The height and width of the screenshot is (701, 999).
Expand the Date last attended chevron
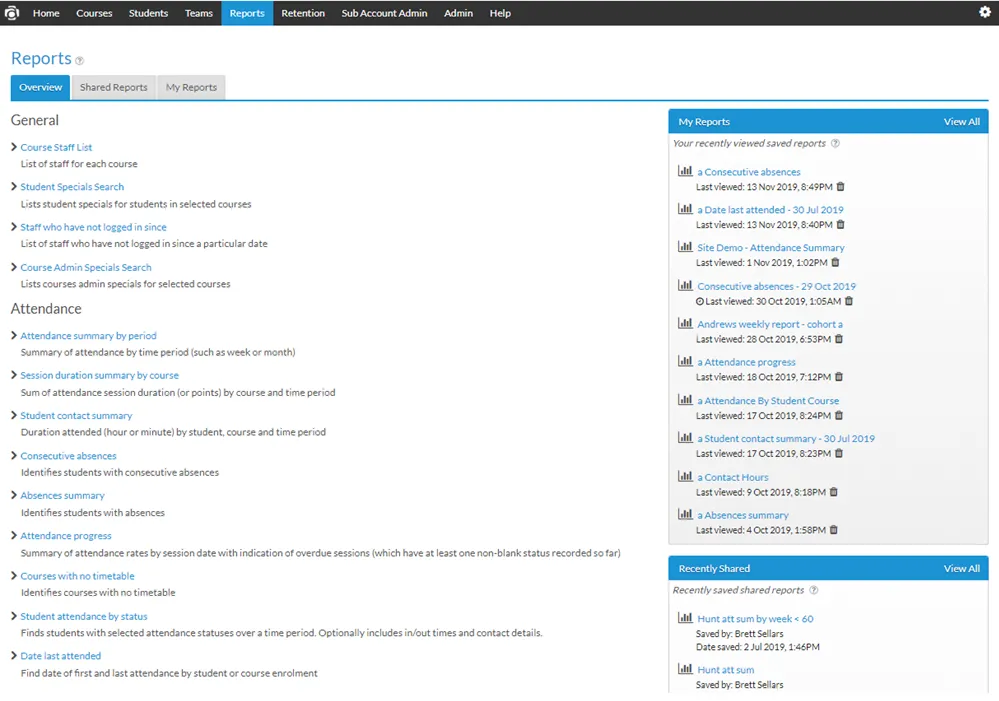click(14, 655)
